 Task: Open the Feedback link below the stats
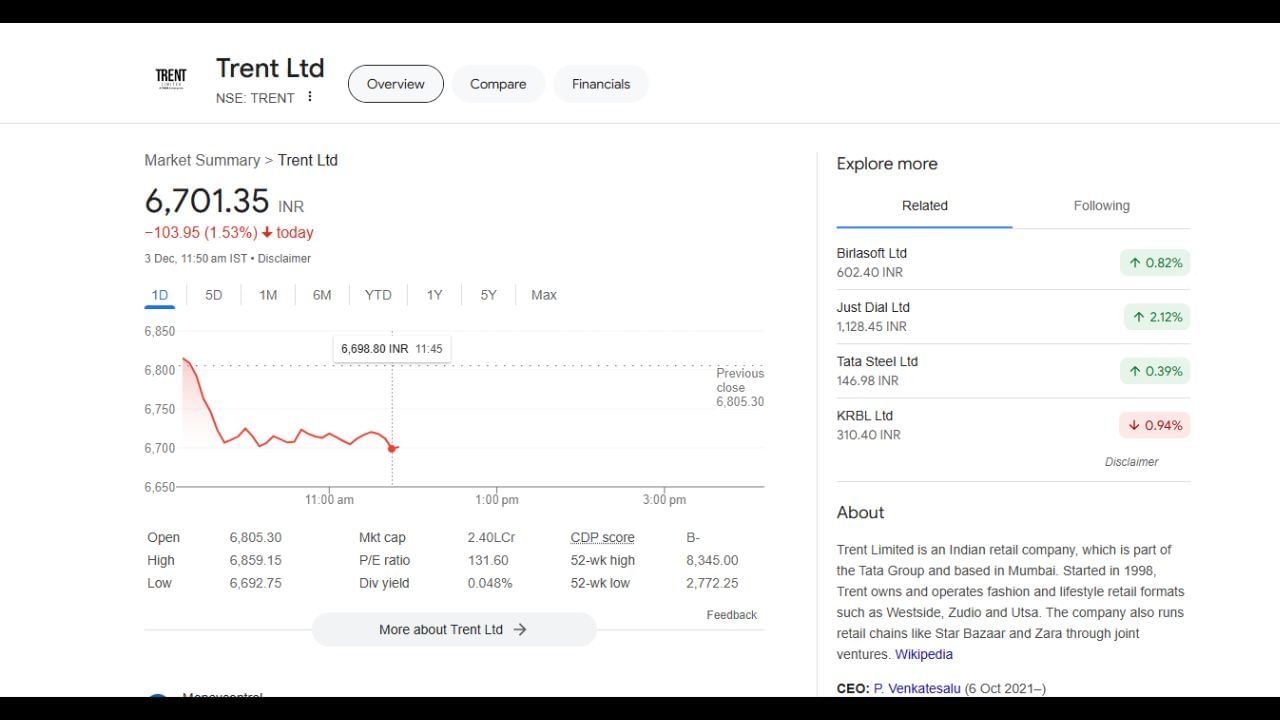(732, 615)
